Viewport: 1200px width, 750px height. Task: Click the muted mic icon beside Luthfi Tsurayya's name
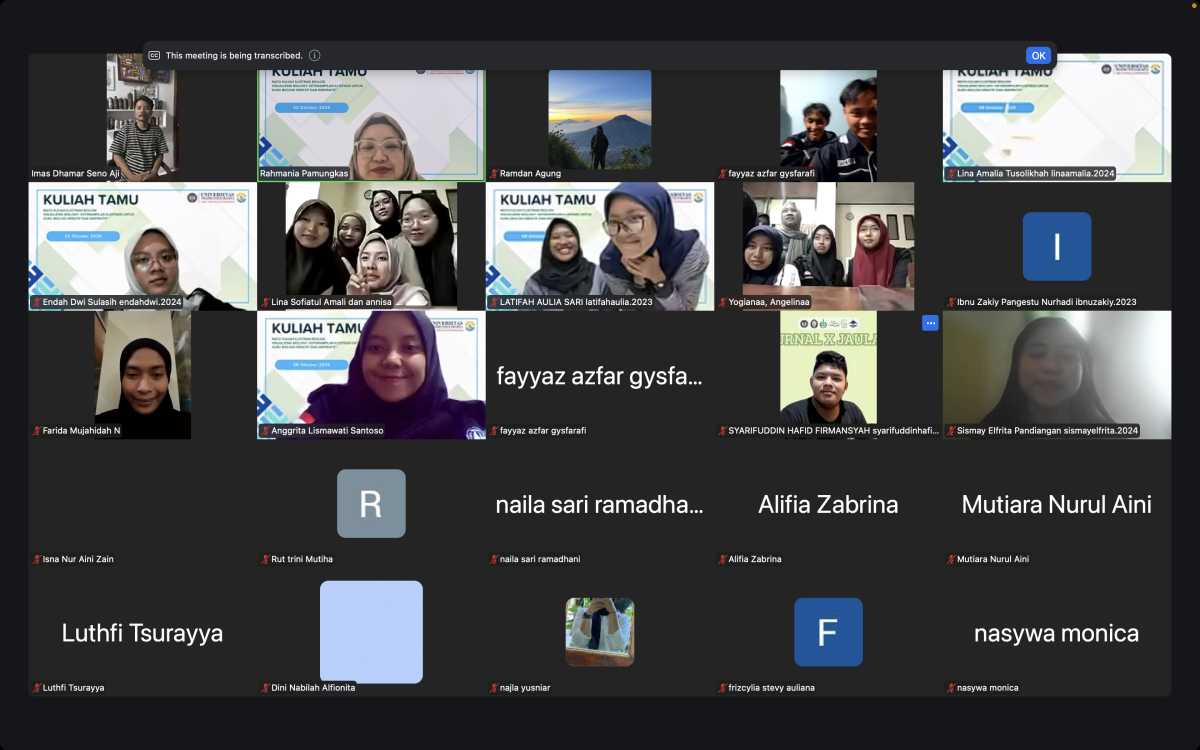pyautogui.click(x=37, y=688)
